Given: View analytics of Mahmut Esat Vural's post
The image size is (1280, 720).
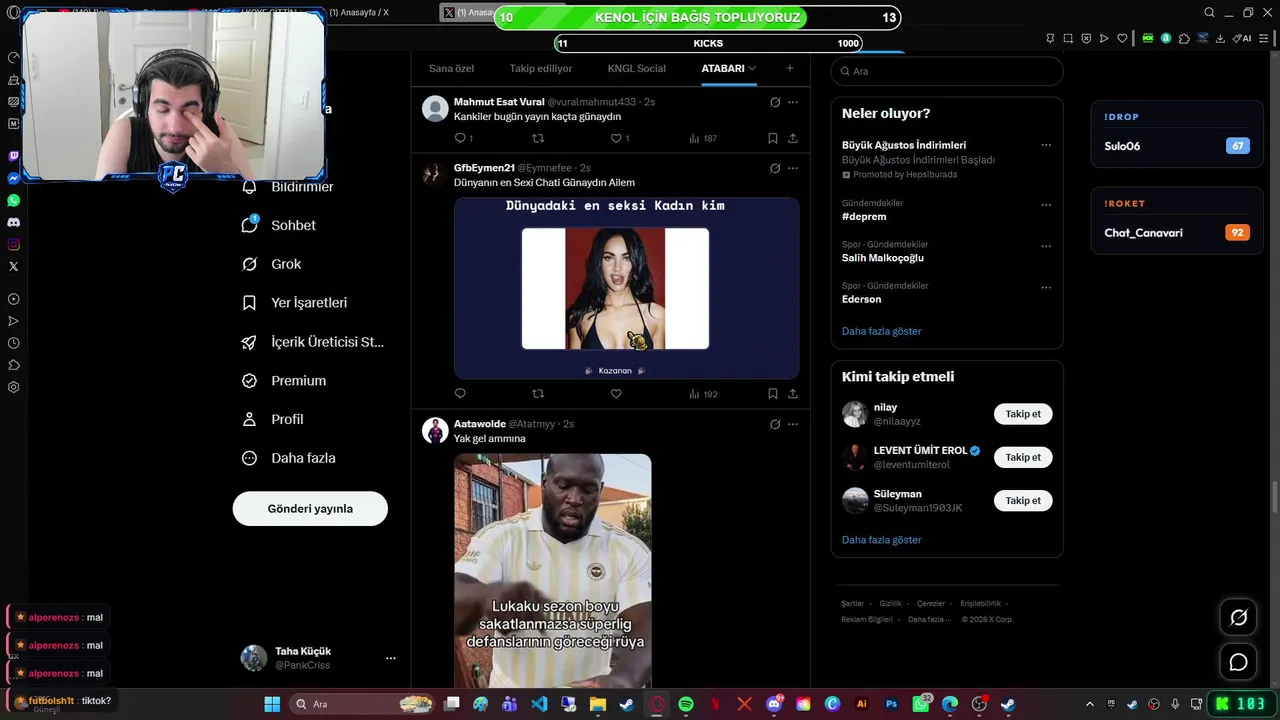Looking at the screenshot, I should [703, 138].
